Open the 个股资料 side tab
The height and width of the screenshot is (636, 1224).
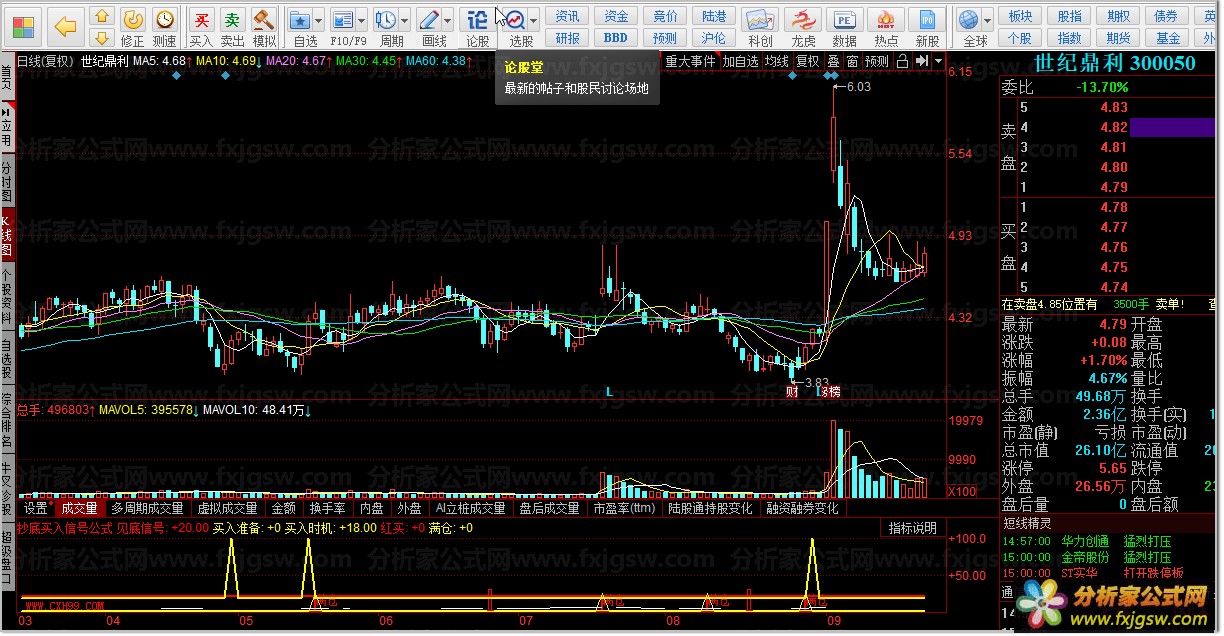7,294
